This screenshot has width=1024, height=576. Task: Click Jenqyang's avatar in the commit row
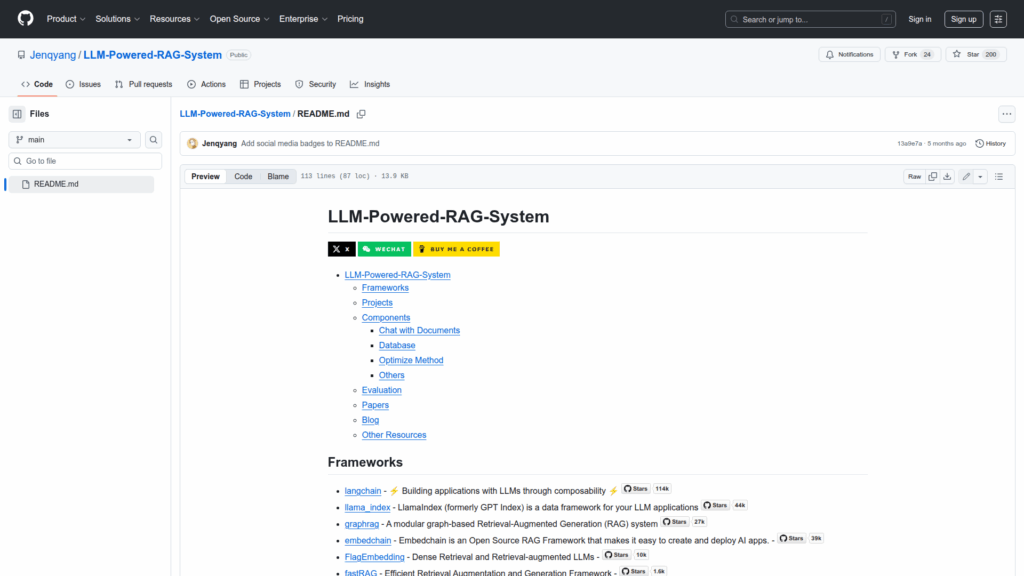coord(192,144)
